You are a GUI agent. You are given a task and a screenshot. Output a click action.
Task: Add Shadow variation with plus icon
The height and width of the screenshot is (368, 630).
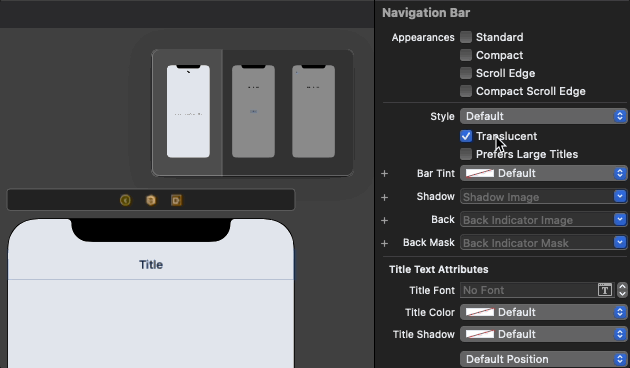tap(385, 197)
